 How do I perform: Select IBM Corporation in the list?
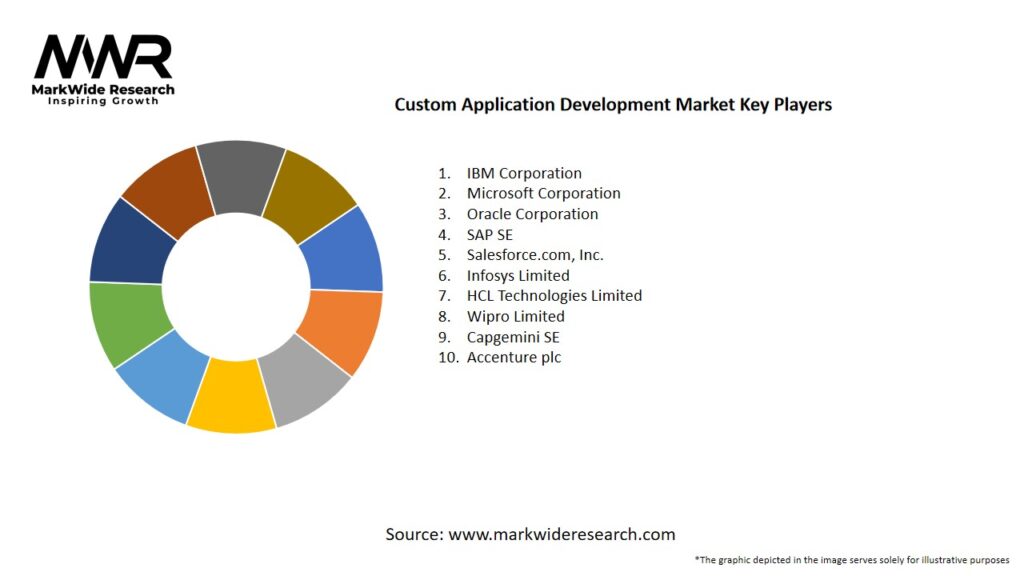coord(524,173)
